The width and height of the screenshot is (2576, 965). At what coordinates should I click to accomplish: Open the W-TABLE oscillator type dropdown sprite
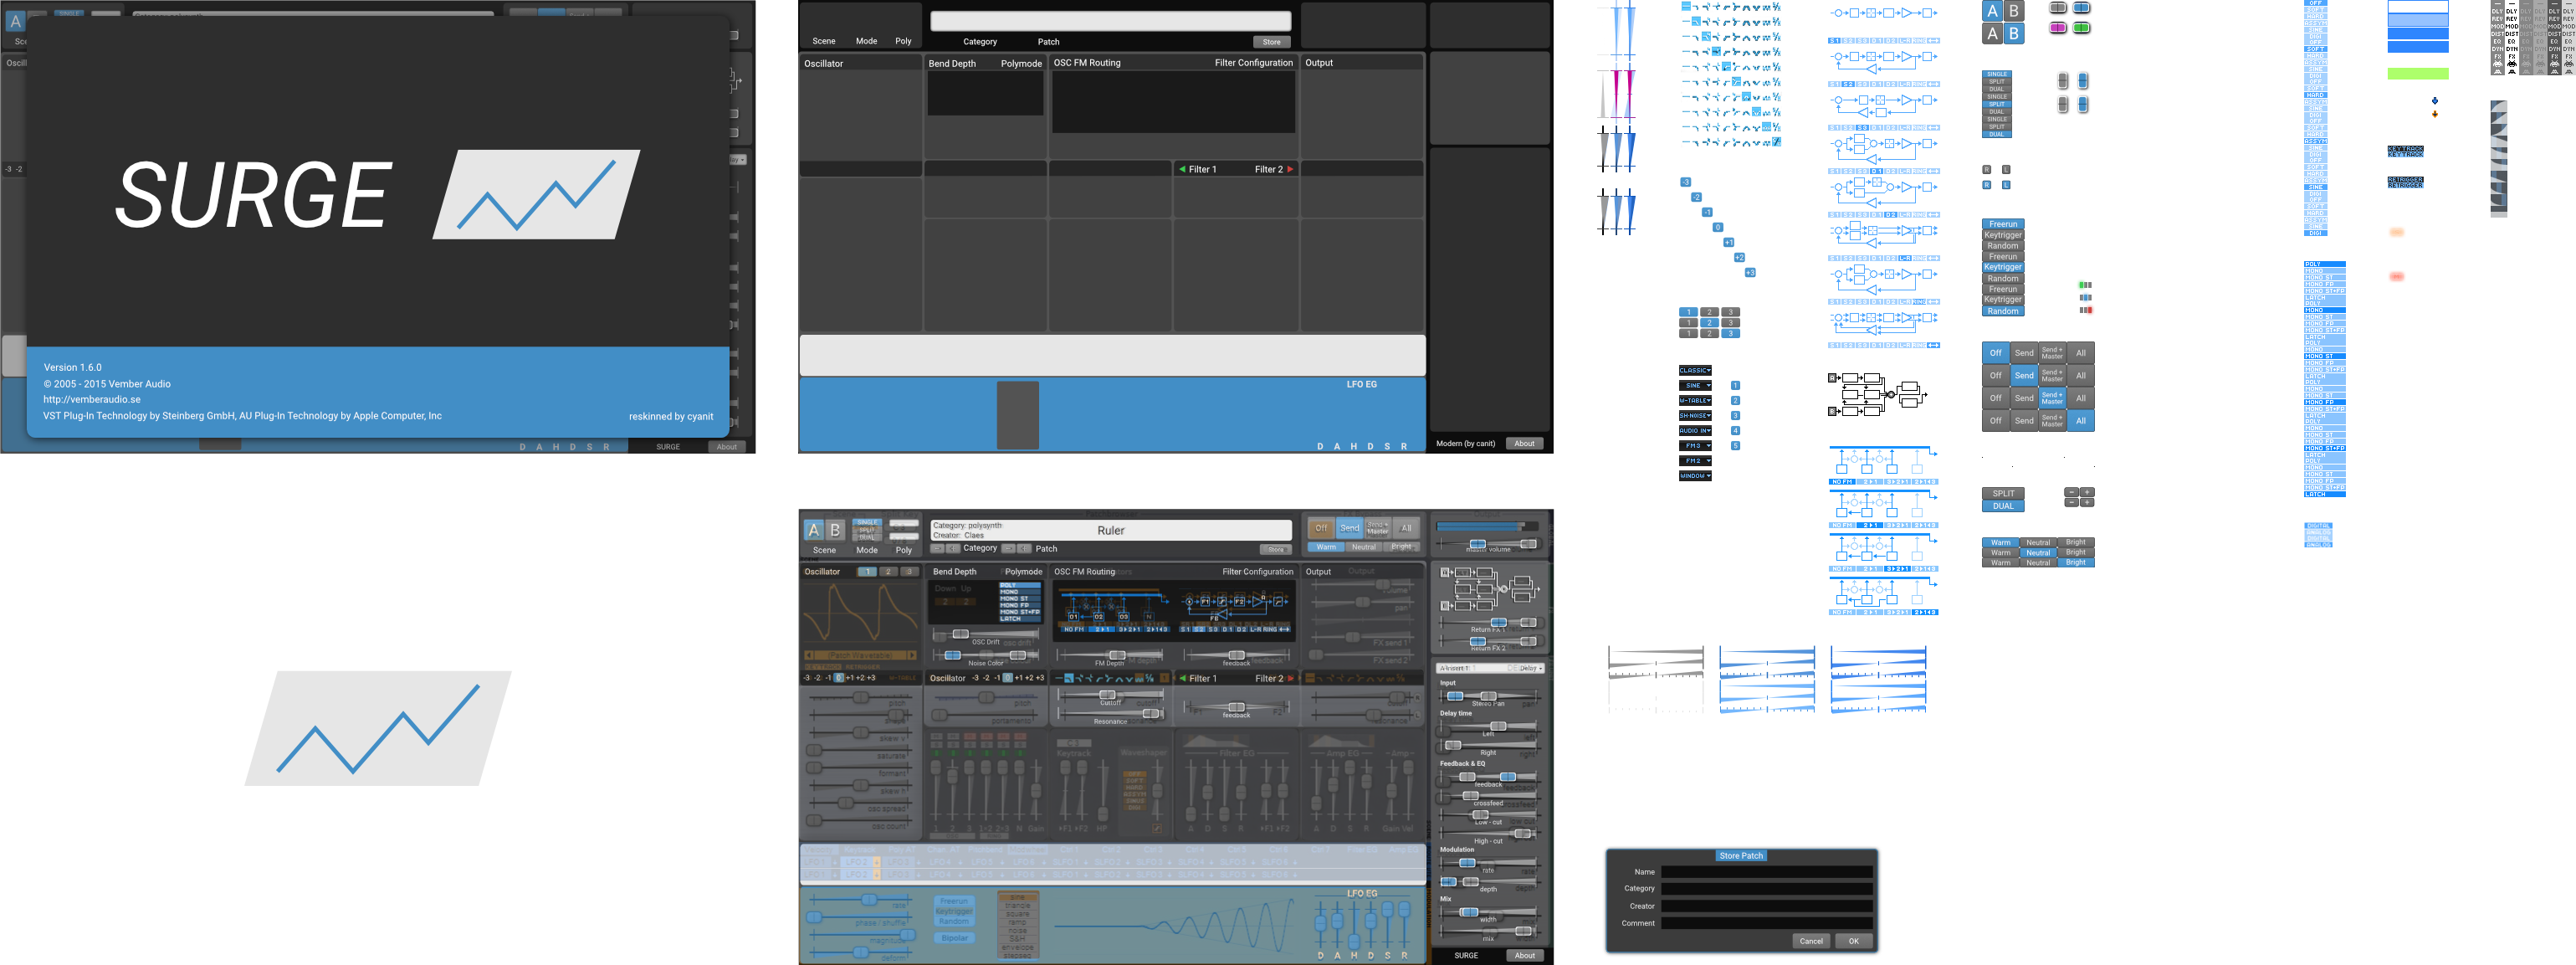pos(1695,400)
